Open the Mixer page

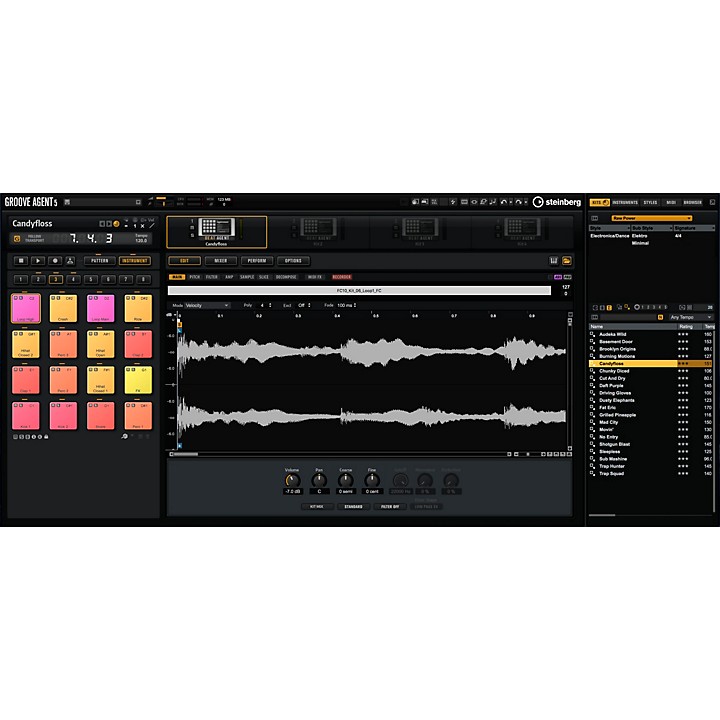(221, 261)
